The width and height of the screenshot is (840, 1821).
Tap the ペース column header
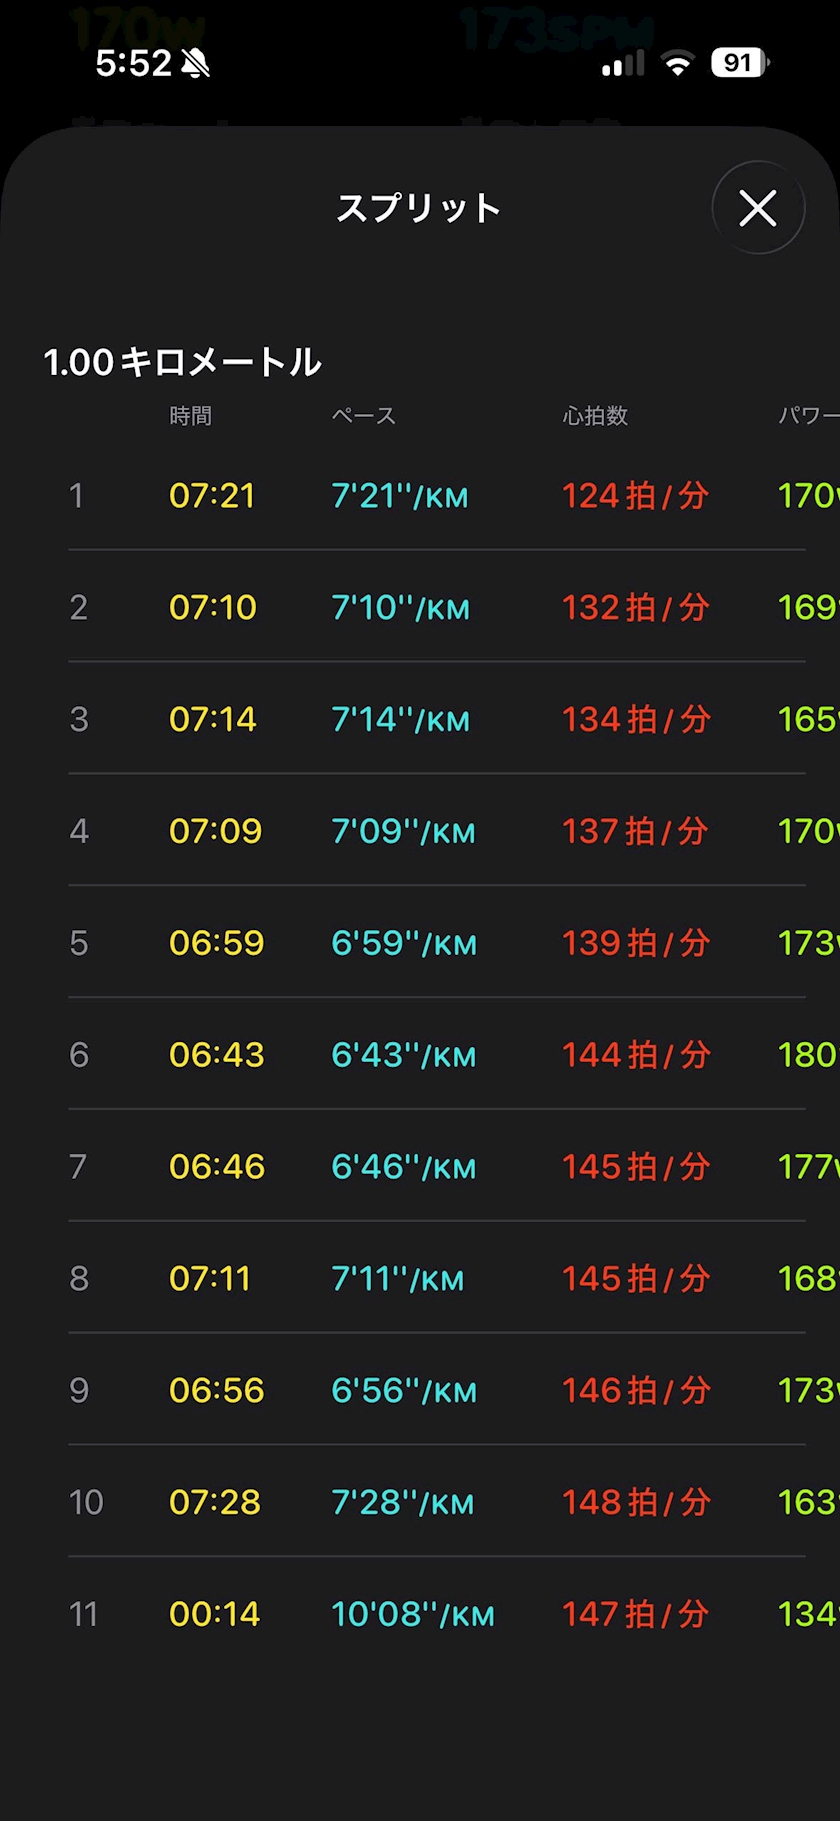364,416
